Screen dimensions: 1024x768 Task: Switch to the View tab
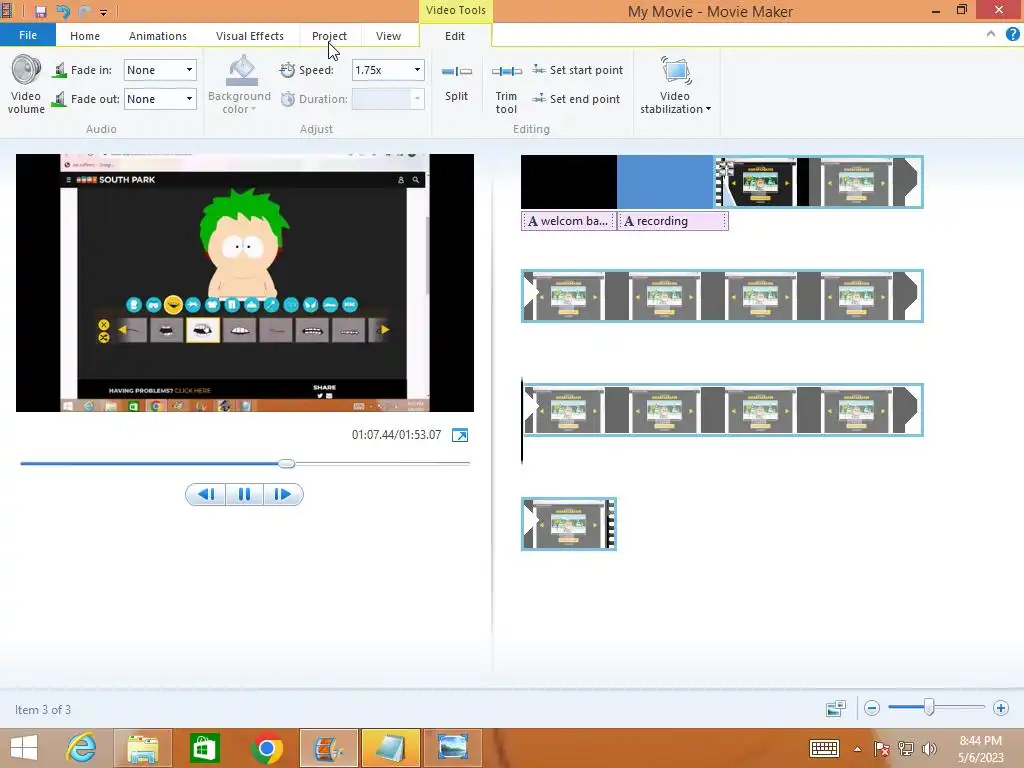388,36
